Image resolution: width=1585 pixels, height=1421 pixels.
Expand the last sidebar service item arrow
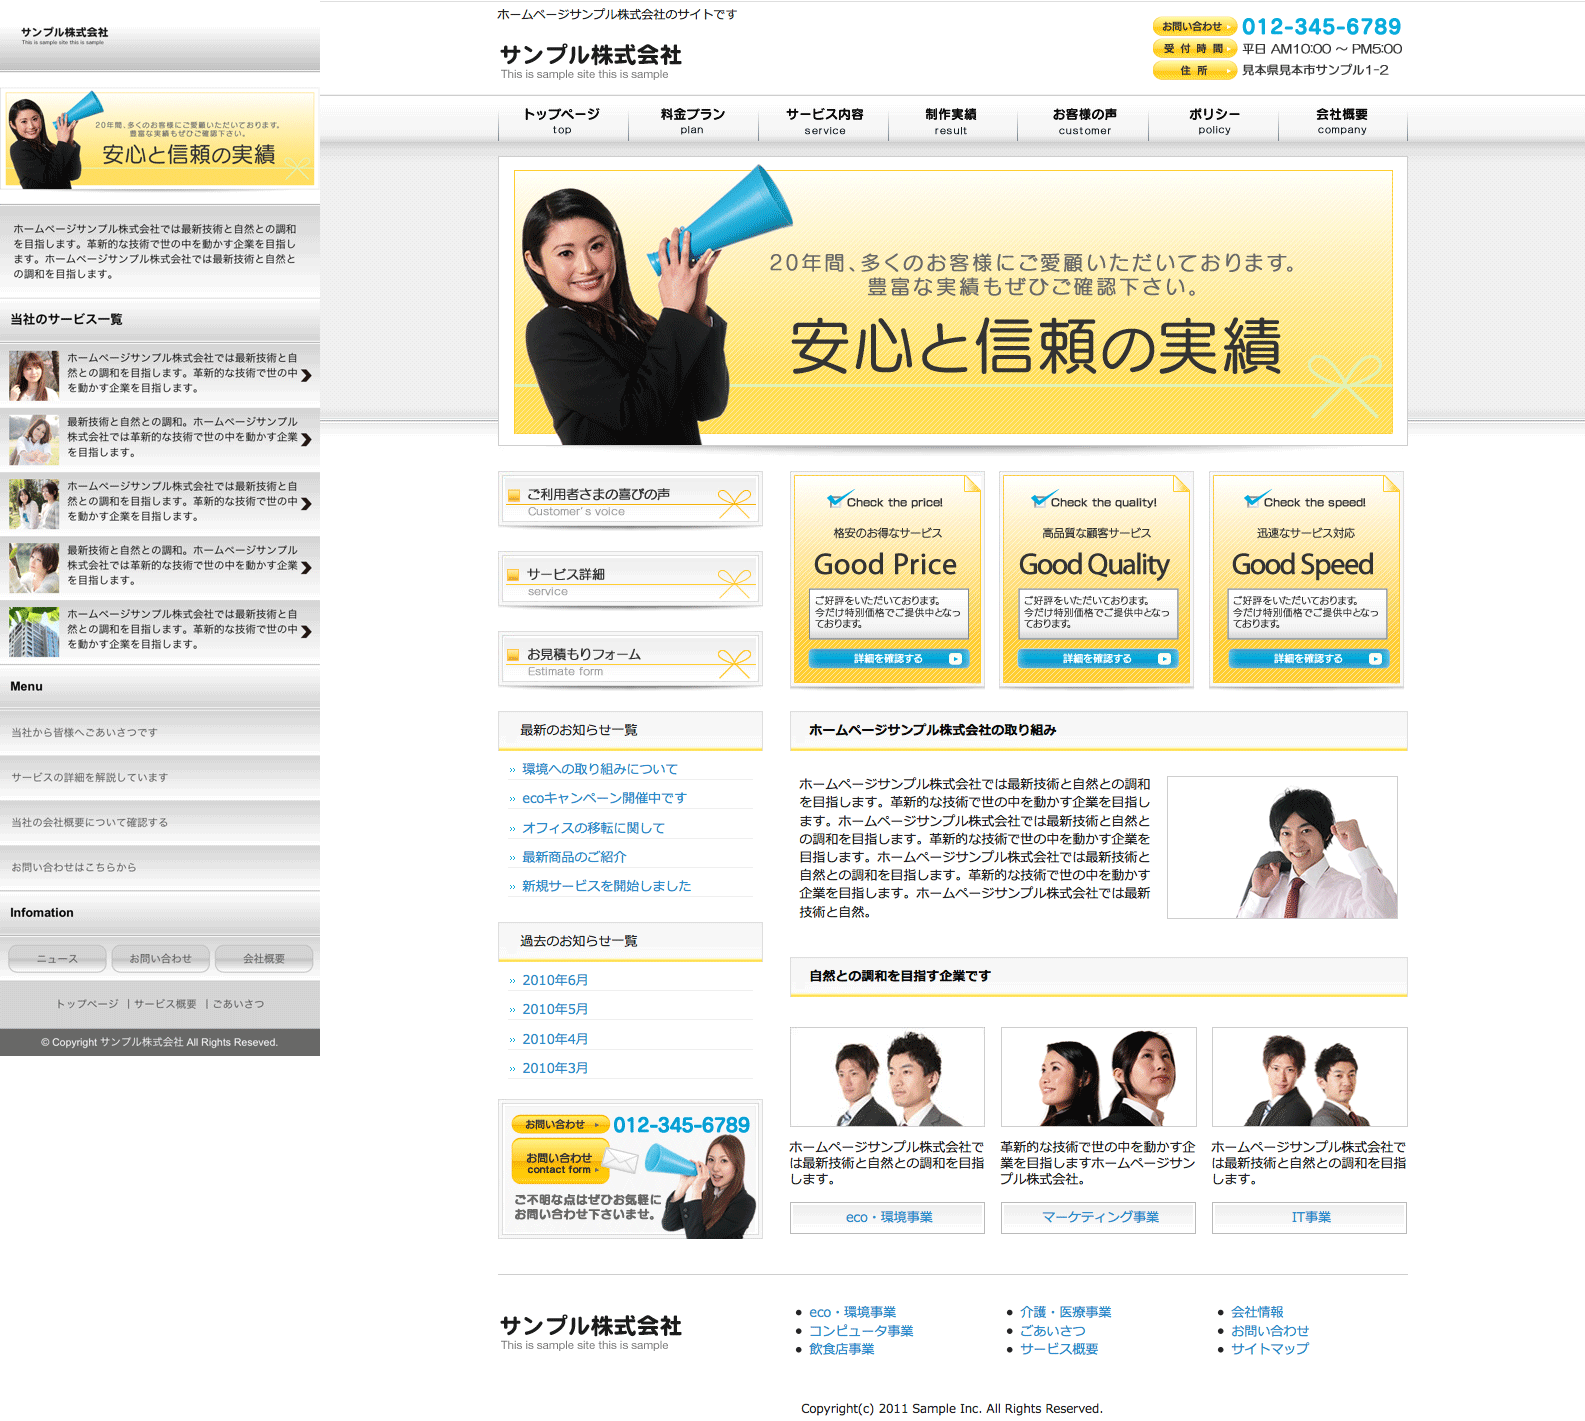(x=306, y=632)
